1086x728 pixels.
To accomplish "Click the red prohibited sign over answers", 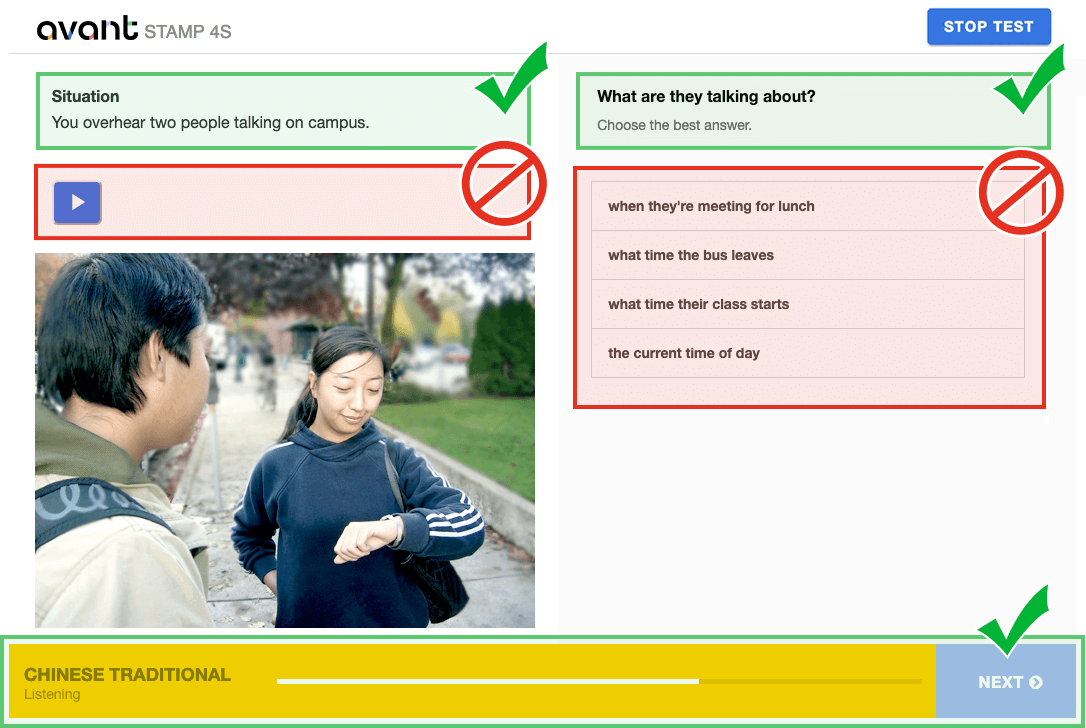I will 1021,193.
